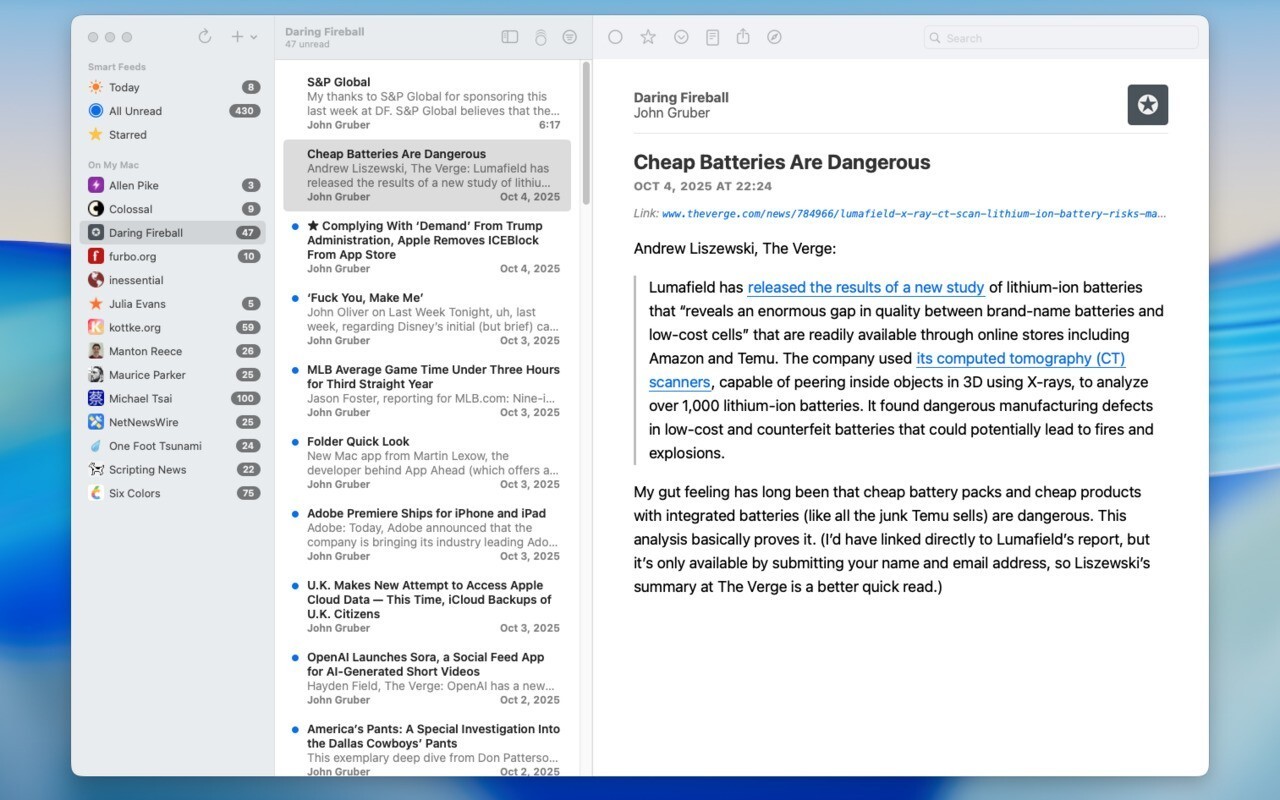This screenshot has width=1280, height=800.
Task: Click the Share icon
Action: point(743,37)
